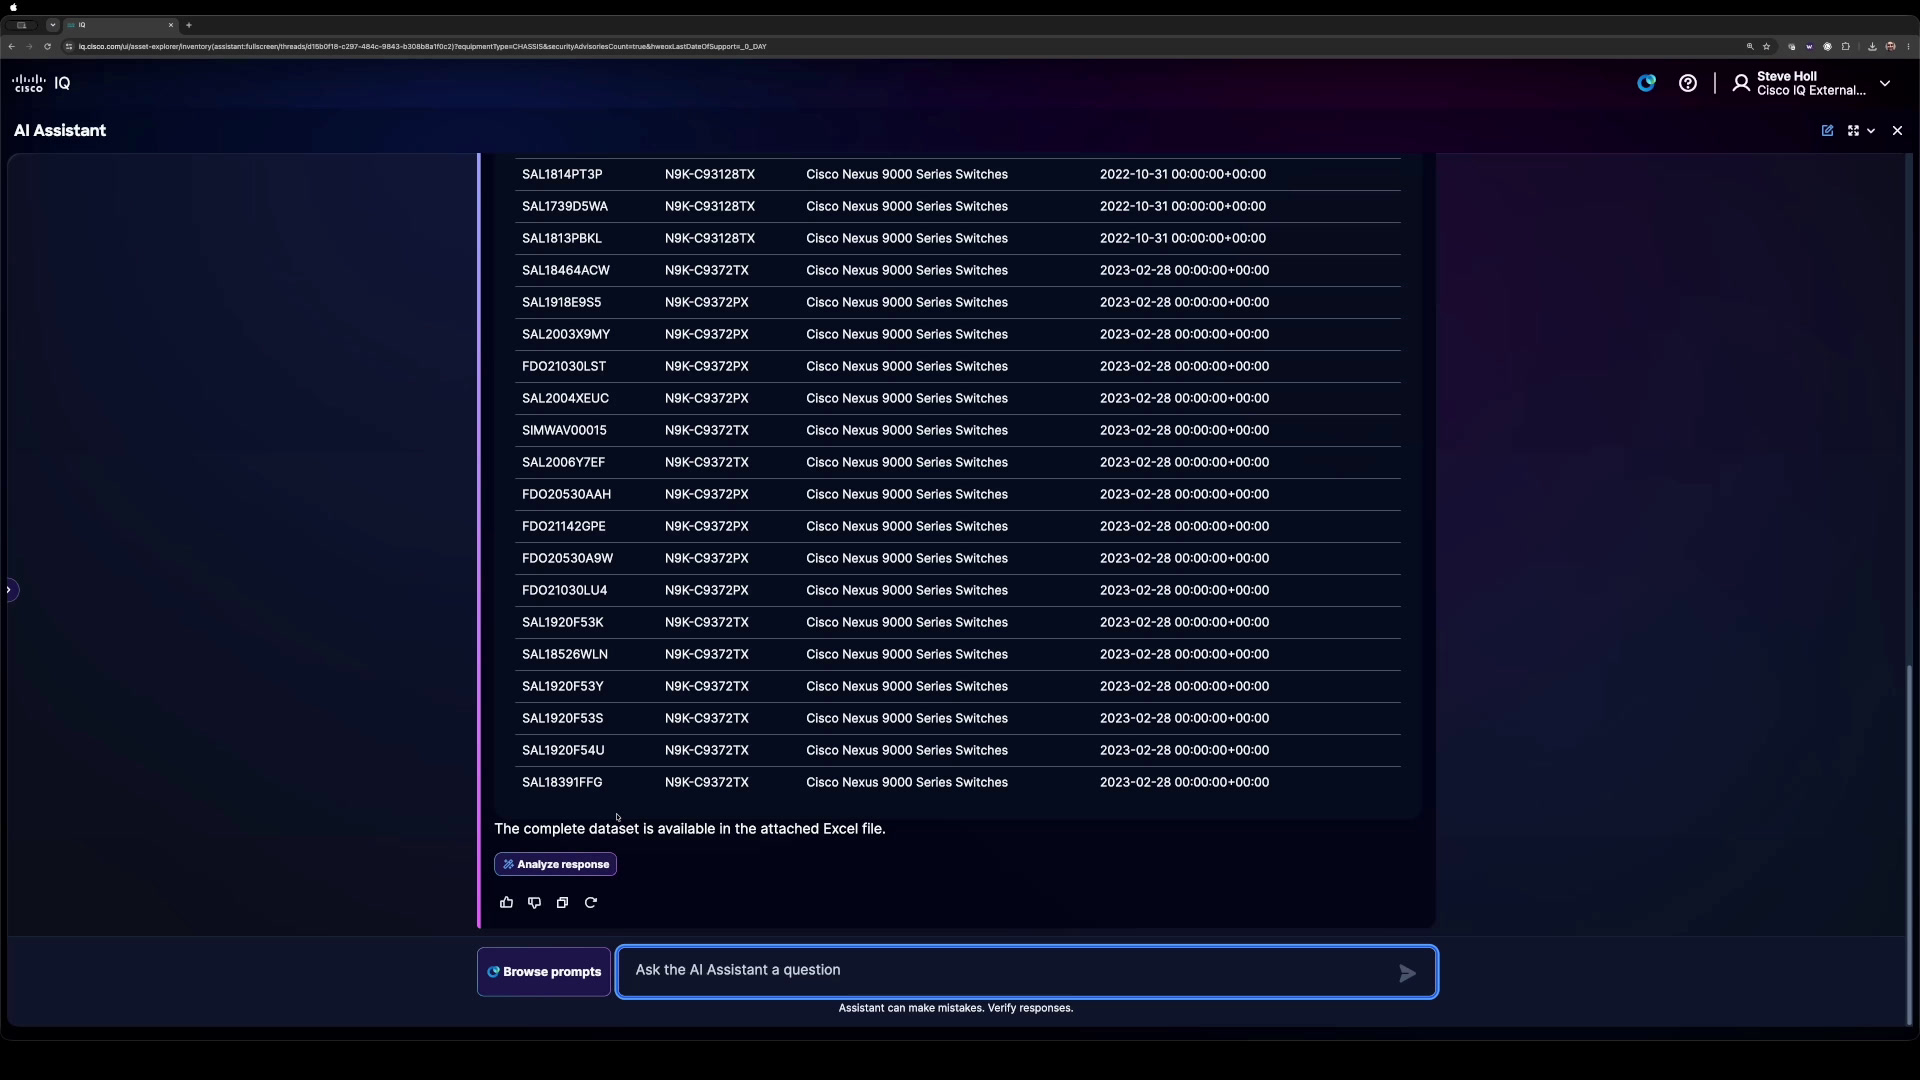Expand the Steve Holl account dropdown chevron
This screenshot has height=1080, width=1920.
[1885, 83]
